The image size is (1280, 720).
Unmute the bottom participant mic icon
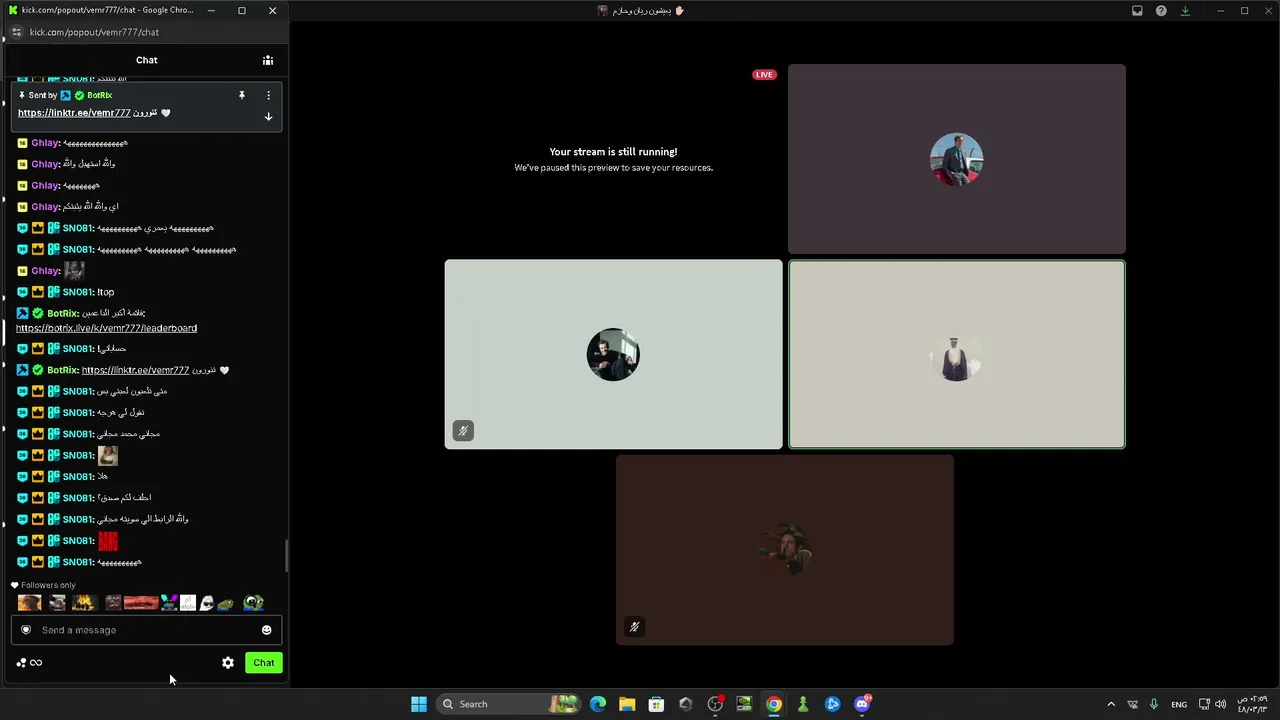click(634, 627)
